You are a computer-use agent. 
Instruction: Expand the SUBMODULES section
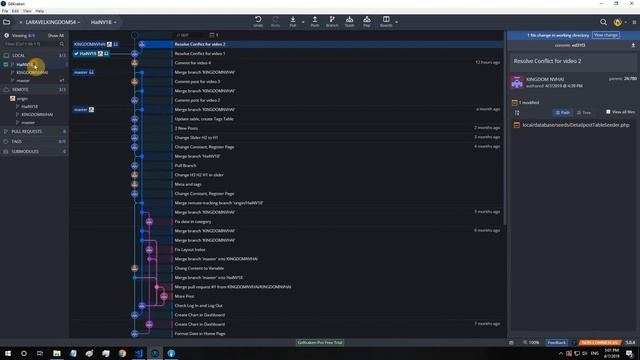(x=34, y=151)
